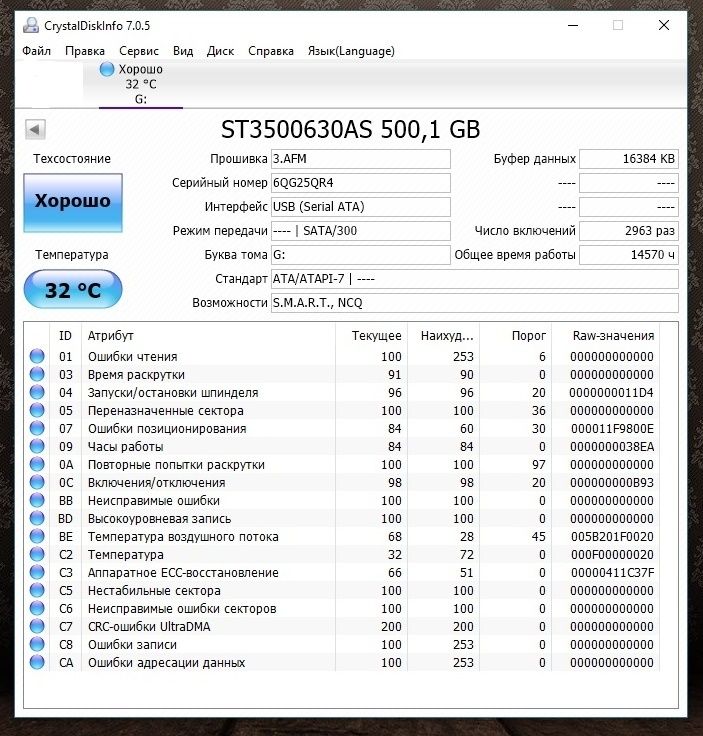Click status orb of Ошибки позиционирования row
Image resolution: width=703 pixels, height=736 pixels.
tap(37, 428)
